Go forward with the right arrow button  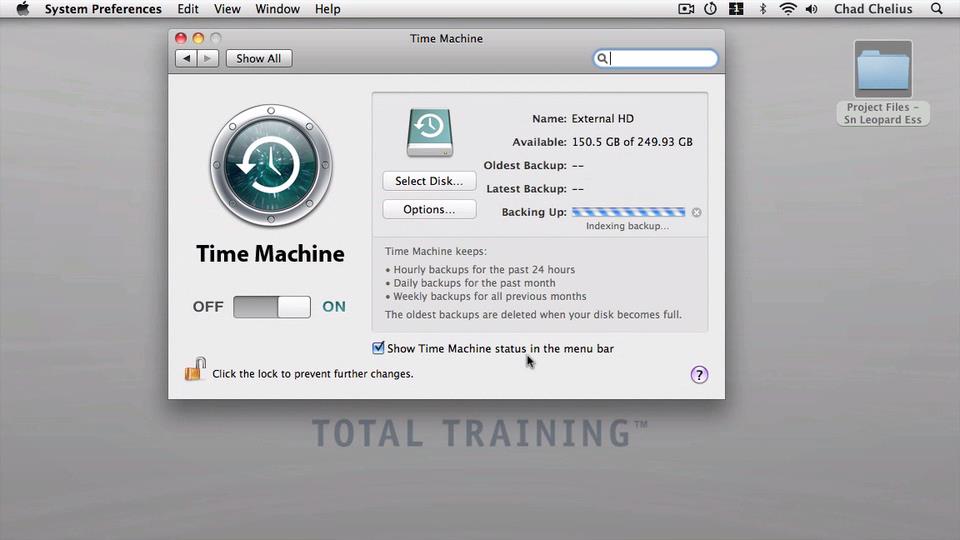pos(208,58)
